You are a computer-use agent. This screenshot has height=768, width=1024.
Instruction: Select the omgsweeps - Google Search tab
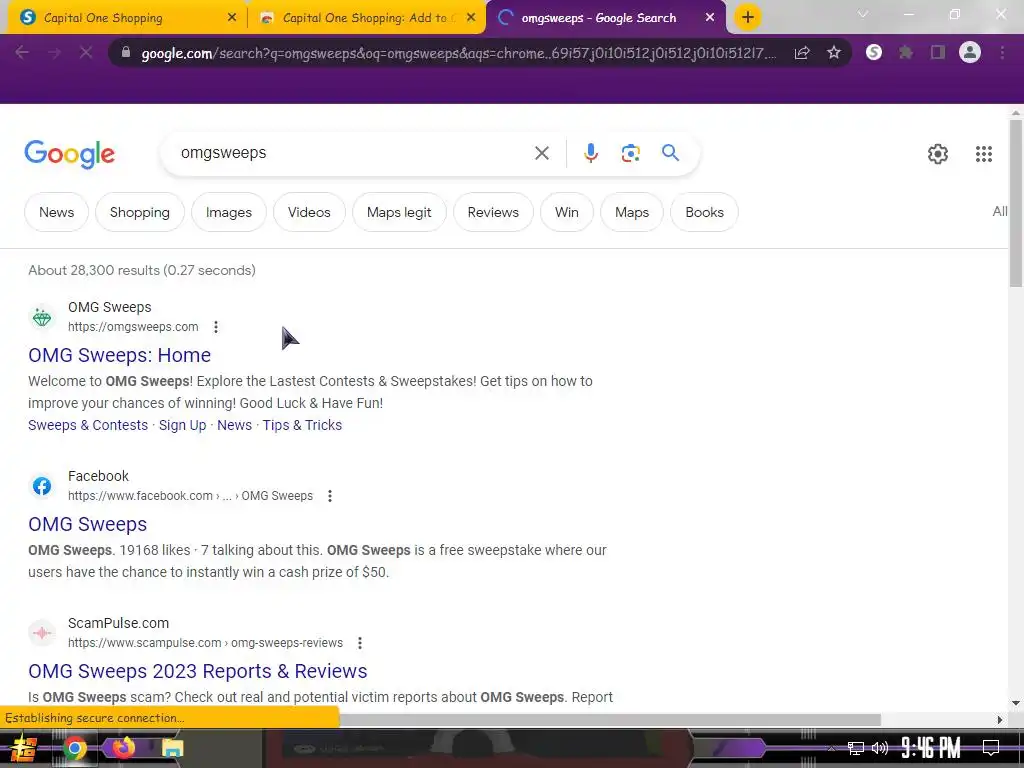605,18
